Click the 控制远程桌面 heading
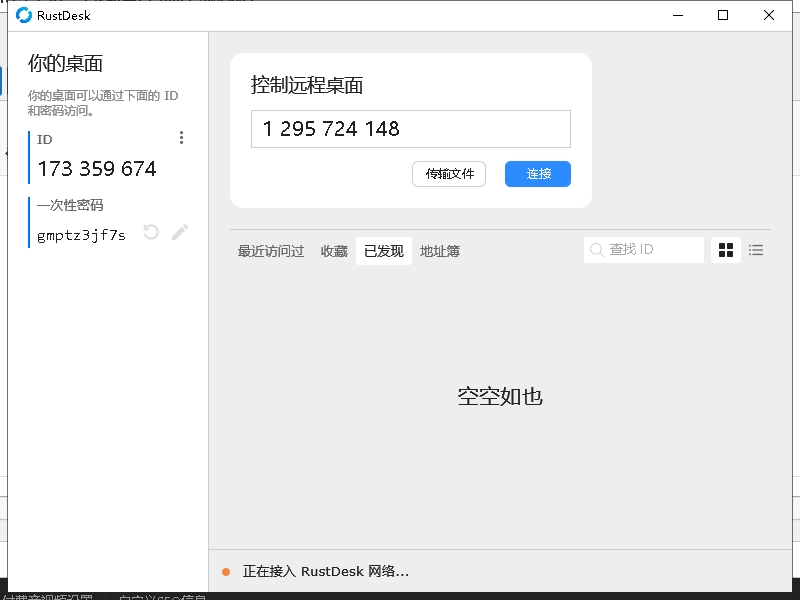Image resolution: width=800 pixels, height=600 pixels. (307, 85)
